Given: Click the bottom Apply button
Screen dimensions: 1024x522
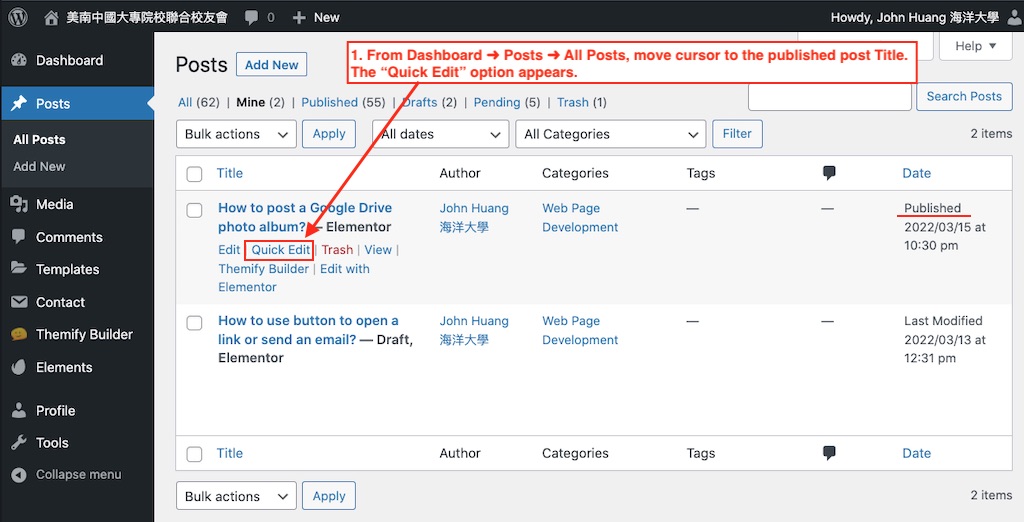Looking at the screenshot, I should (x=328, y=496).
